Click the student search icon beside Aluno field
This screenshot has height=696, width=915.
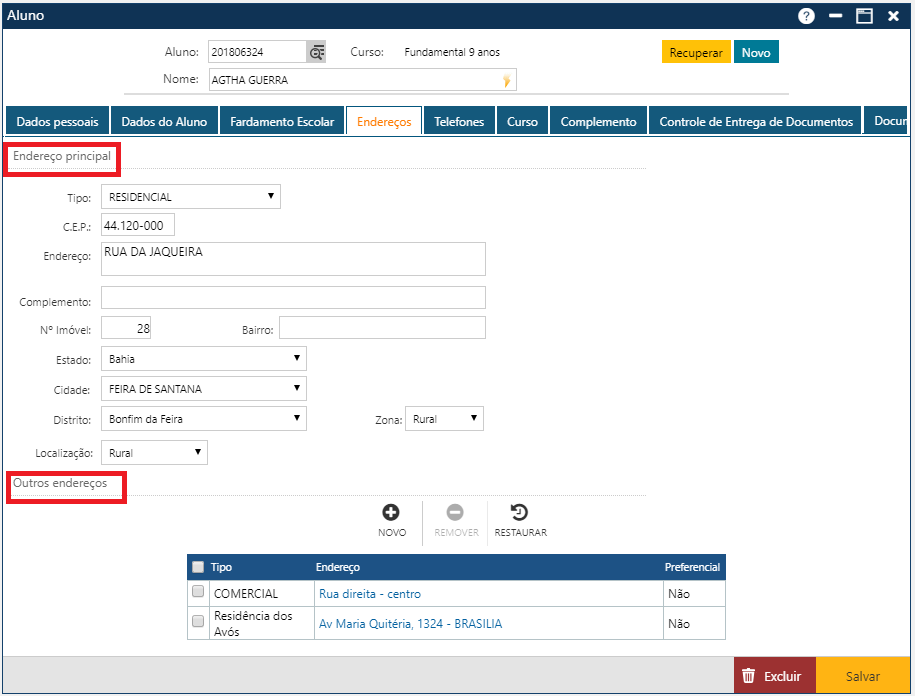pos(316,52)
